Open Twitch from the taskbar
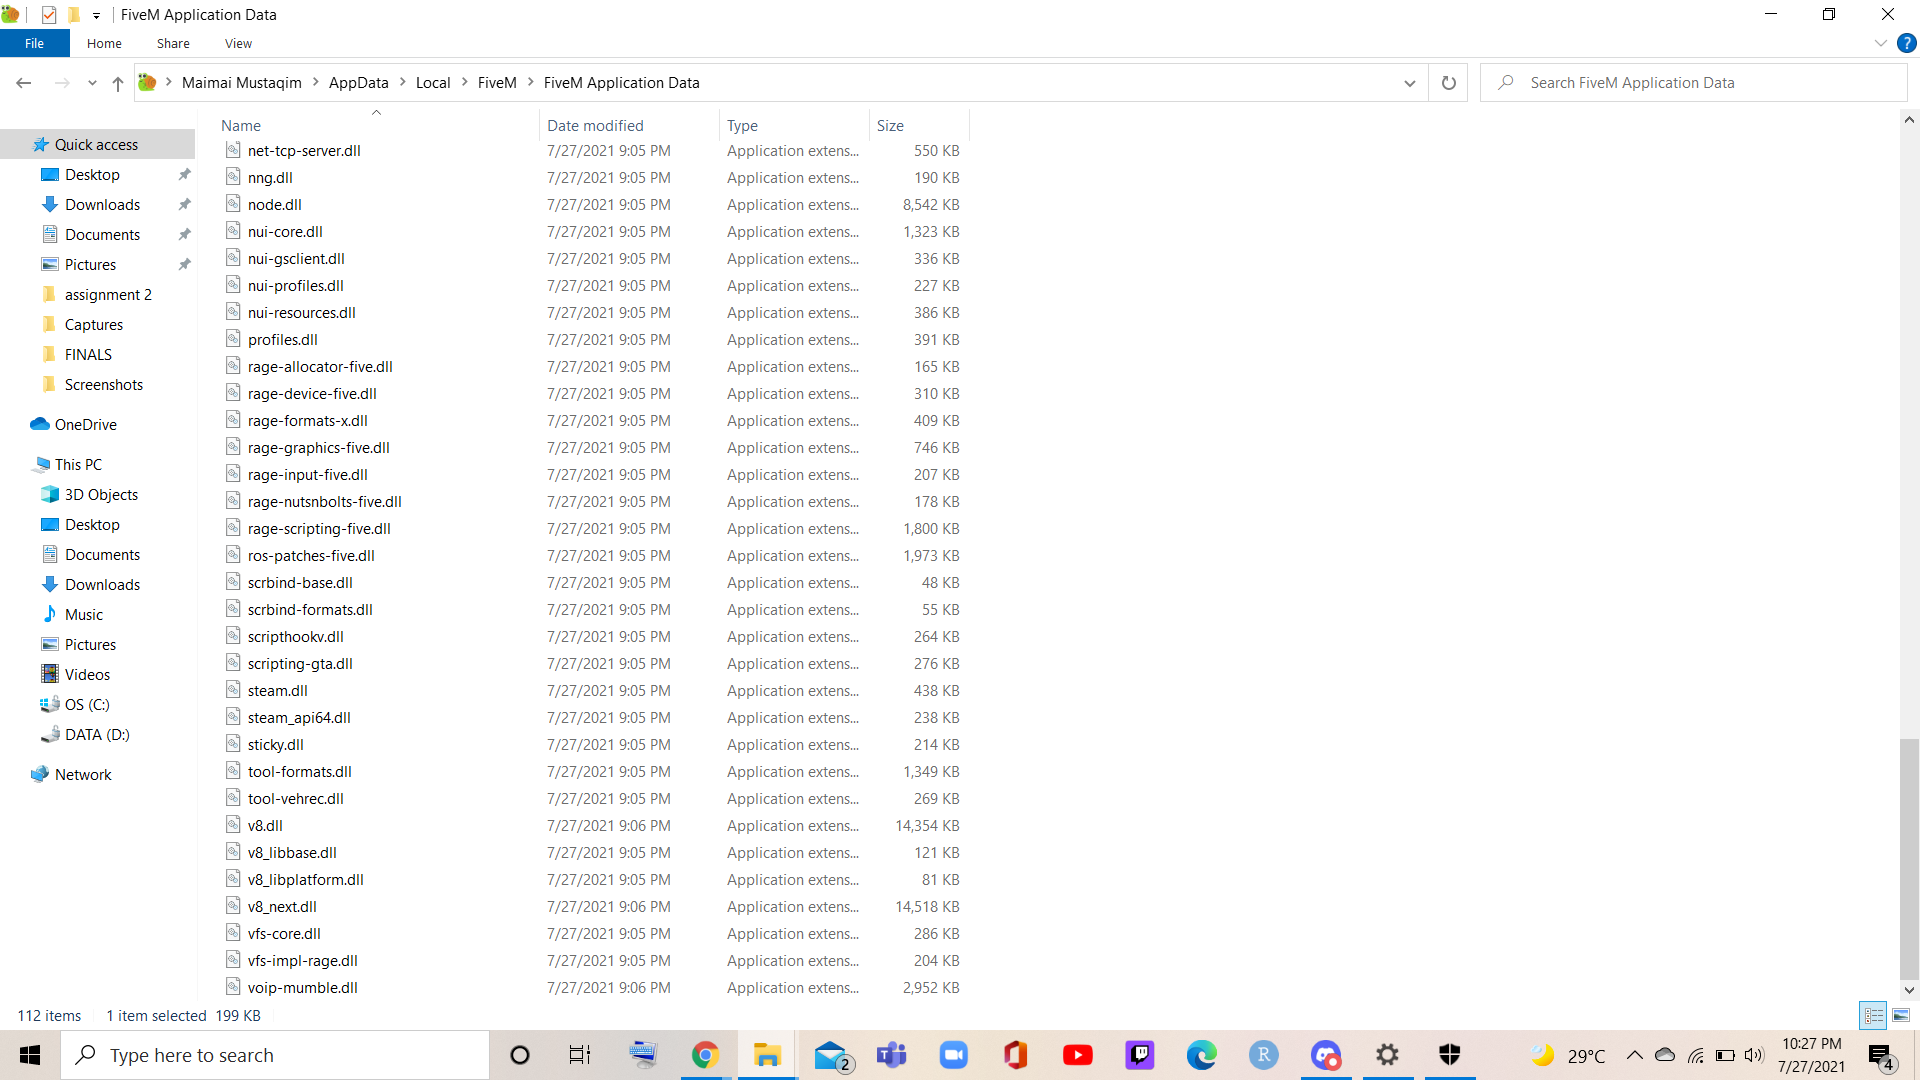The image size is (1920, 1080). click(x=1139, y=1055)
